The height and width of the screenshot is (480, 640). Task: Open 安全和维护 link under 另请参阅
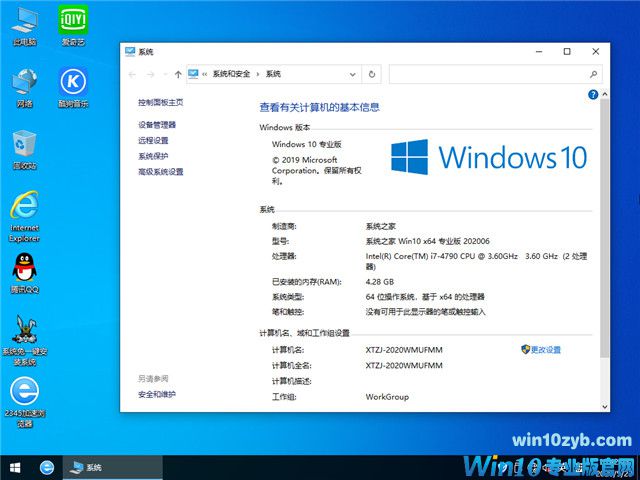point(157,394)
